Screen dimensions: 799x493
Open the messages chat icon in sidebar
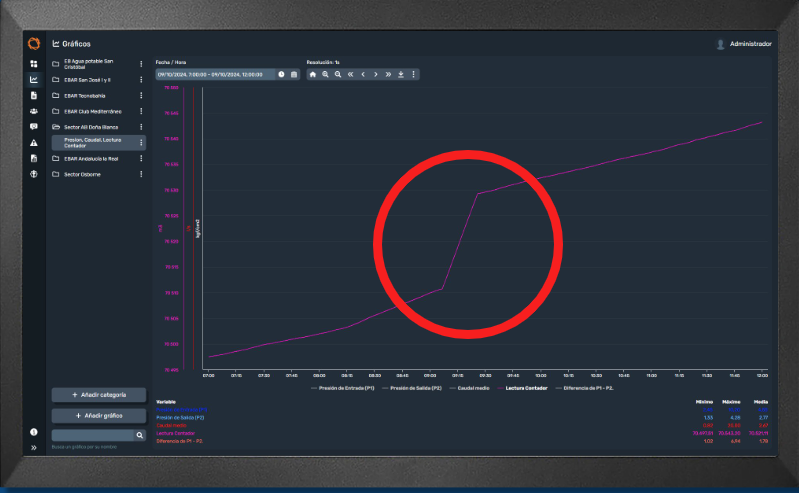[34, 127]
